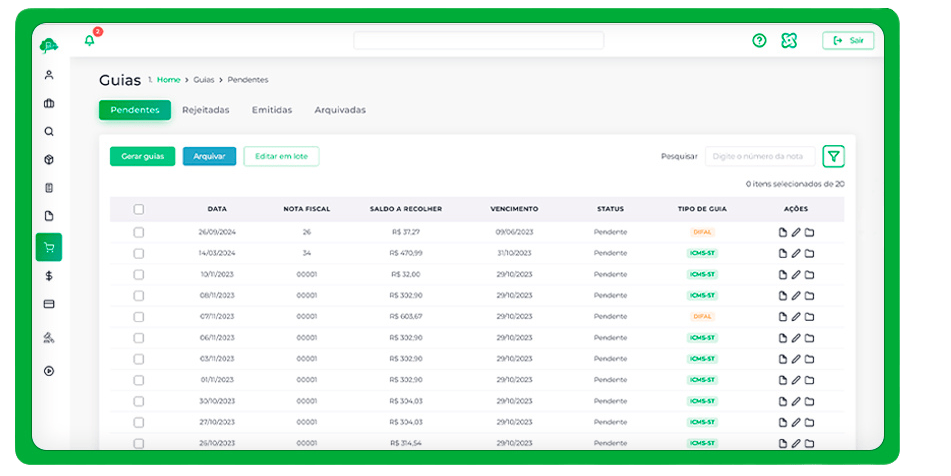This screenshot has height=476, width=951.
Task: Open the gavel sidebar icon
Action: pos(49,338)
